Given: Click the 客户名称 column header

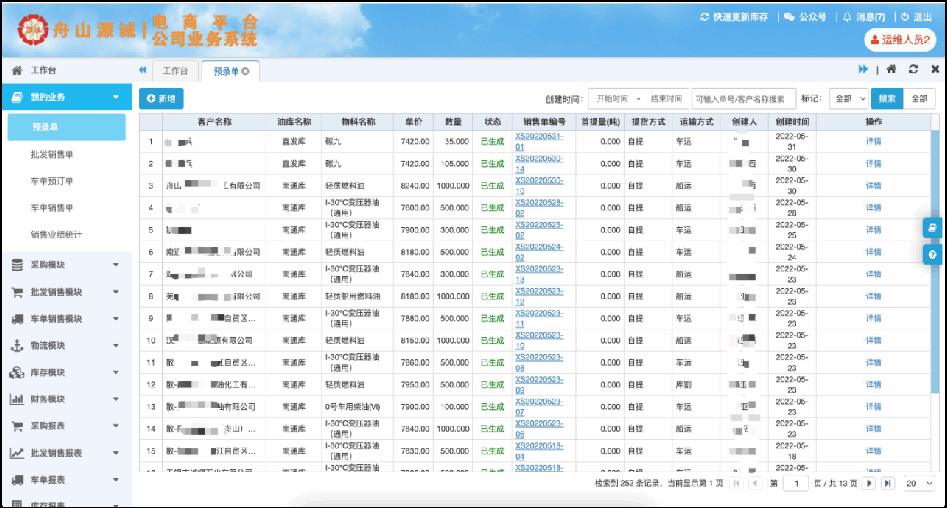Looking at the screenshot, I should (x=214, y=121).
